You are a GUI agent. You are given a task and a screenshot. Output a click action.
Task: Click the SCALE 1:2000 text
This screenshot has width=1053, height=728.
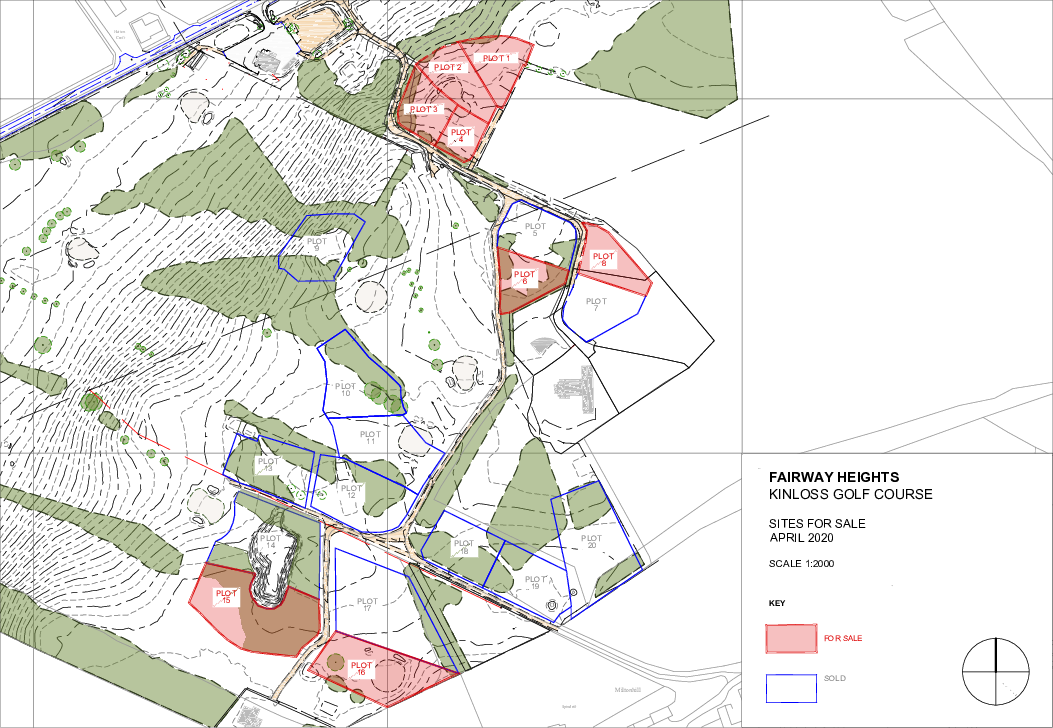(x=802, y=563)
